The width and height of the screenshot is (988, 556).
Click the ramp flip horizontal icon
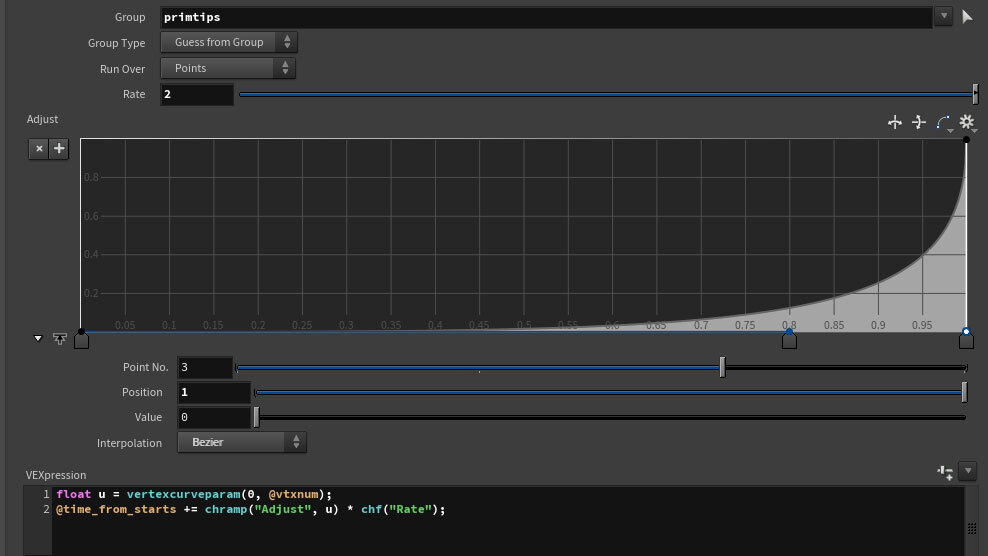895,122
